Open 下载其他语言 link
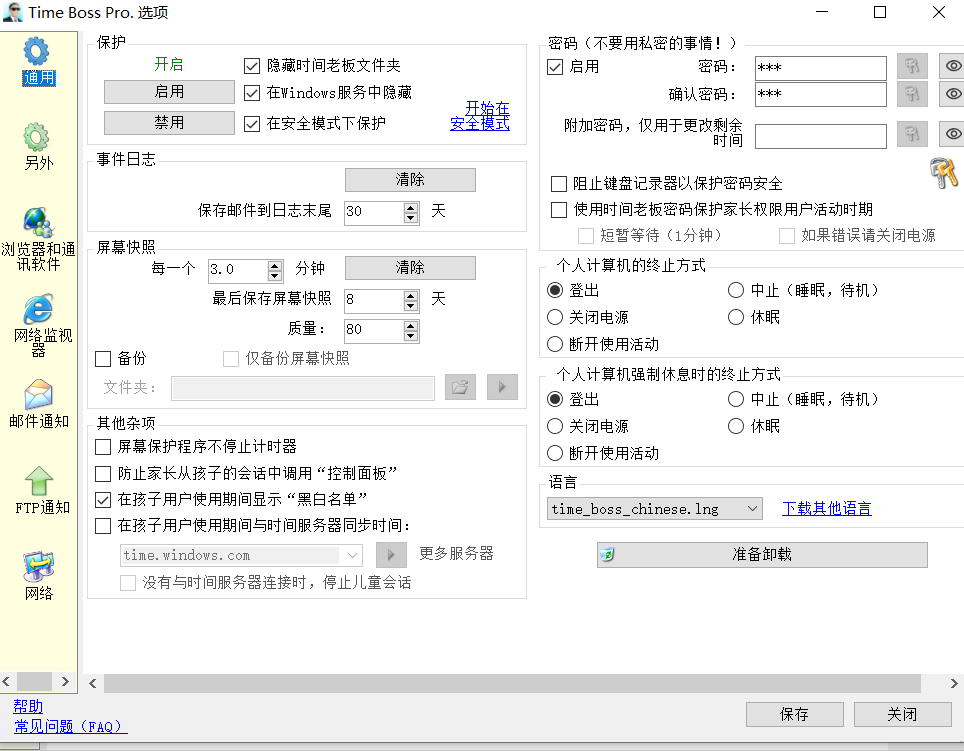 (826, 508)
